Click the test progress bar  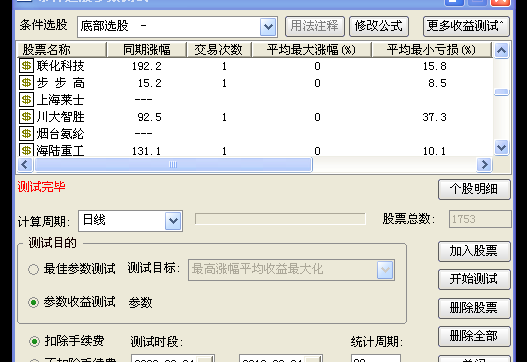[280, 219]
